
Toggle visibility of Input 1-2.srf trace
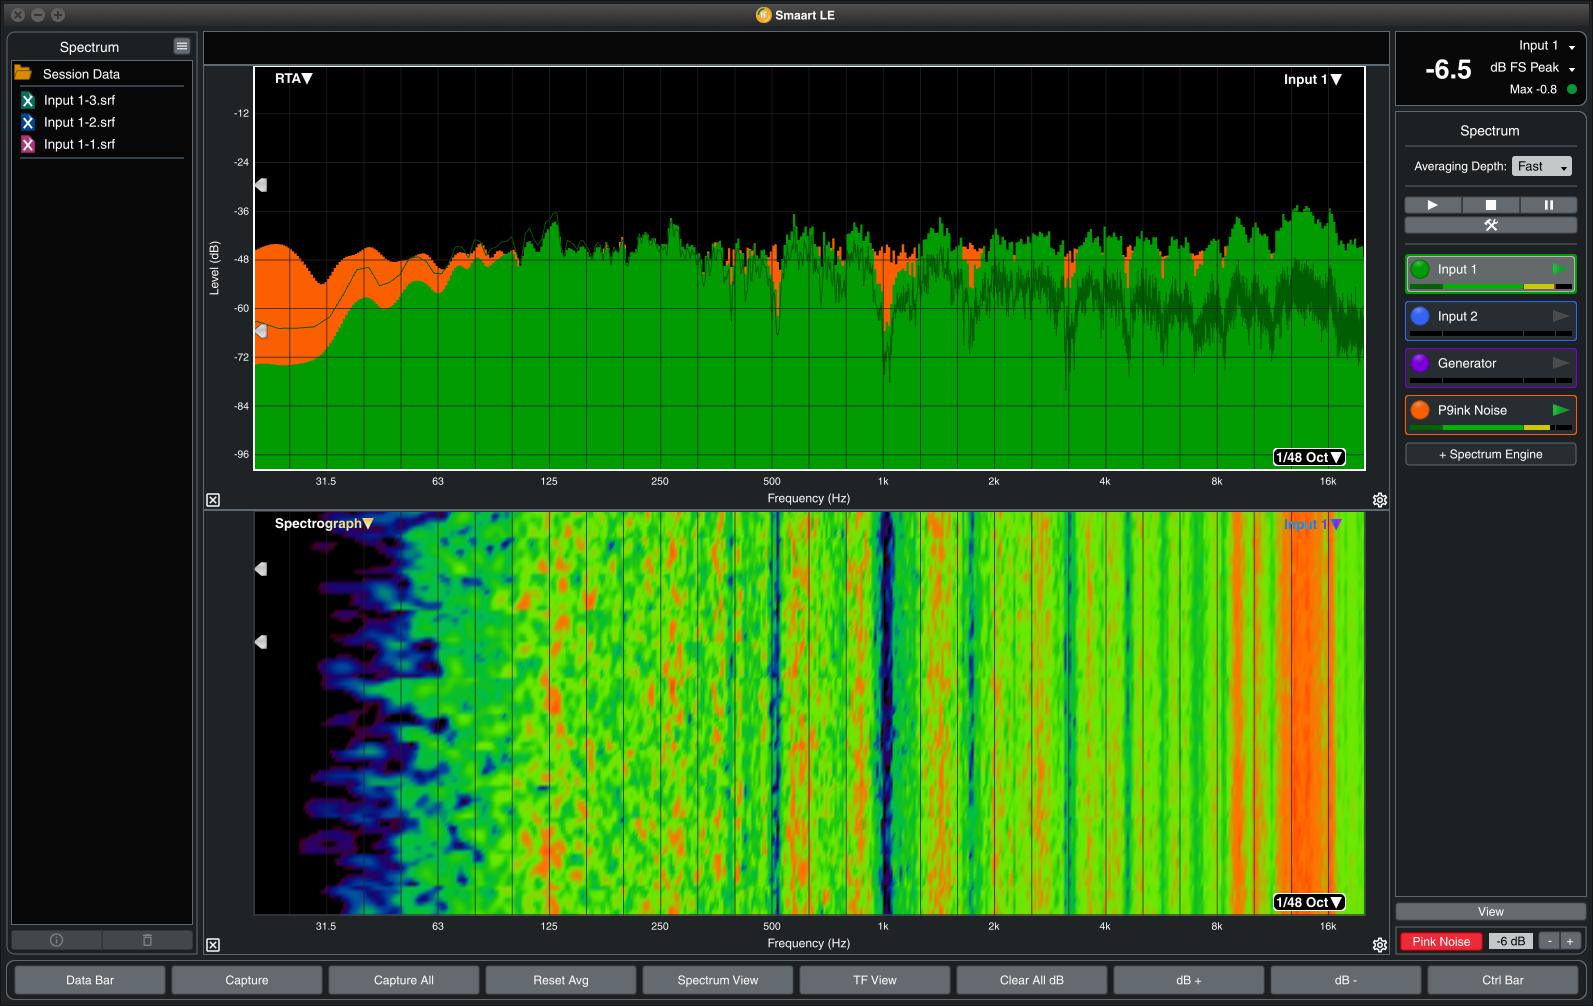click(28, 122)
